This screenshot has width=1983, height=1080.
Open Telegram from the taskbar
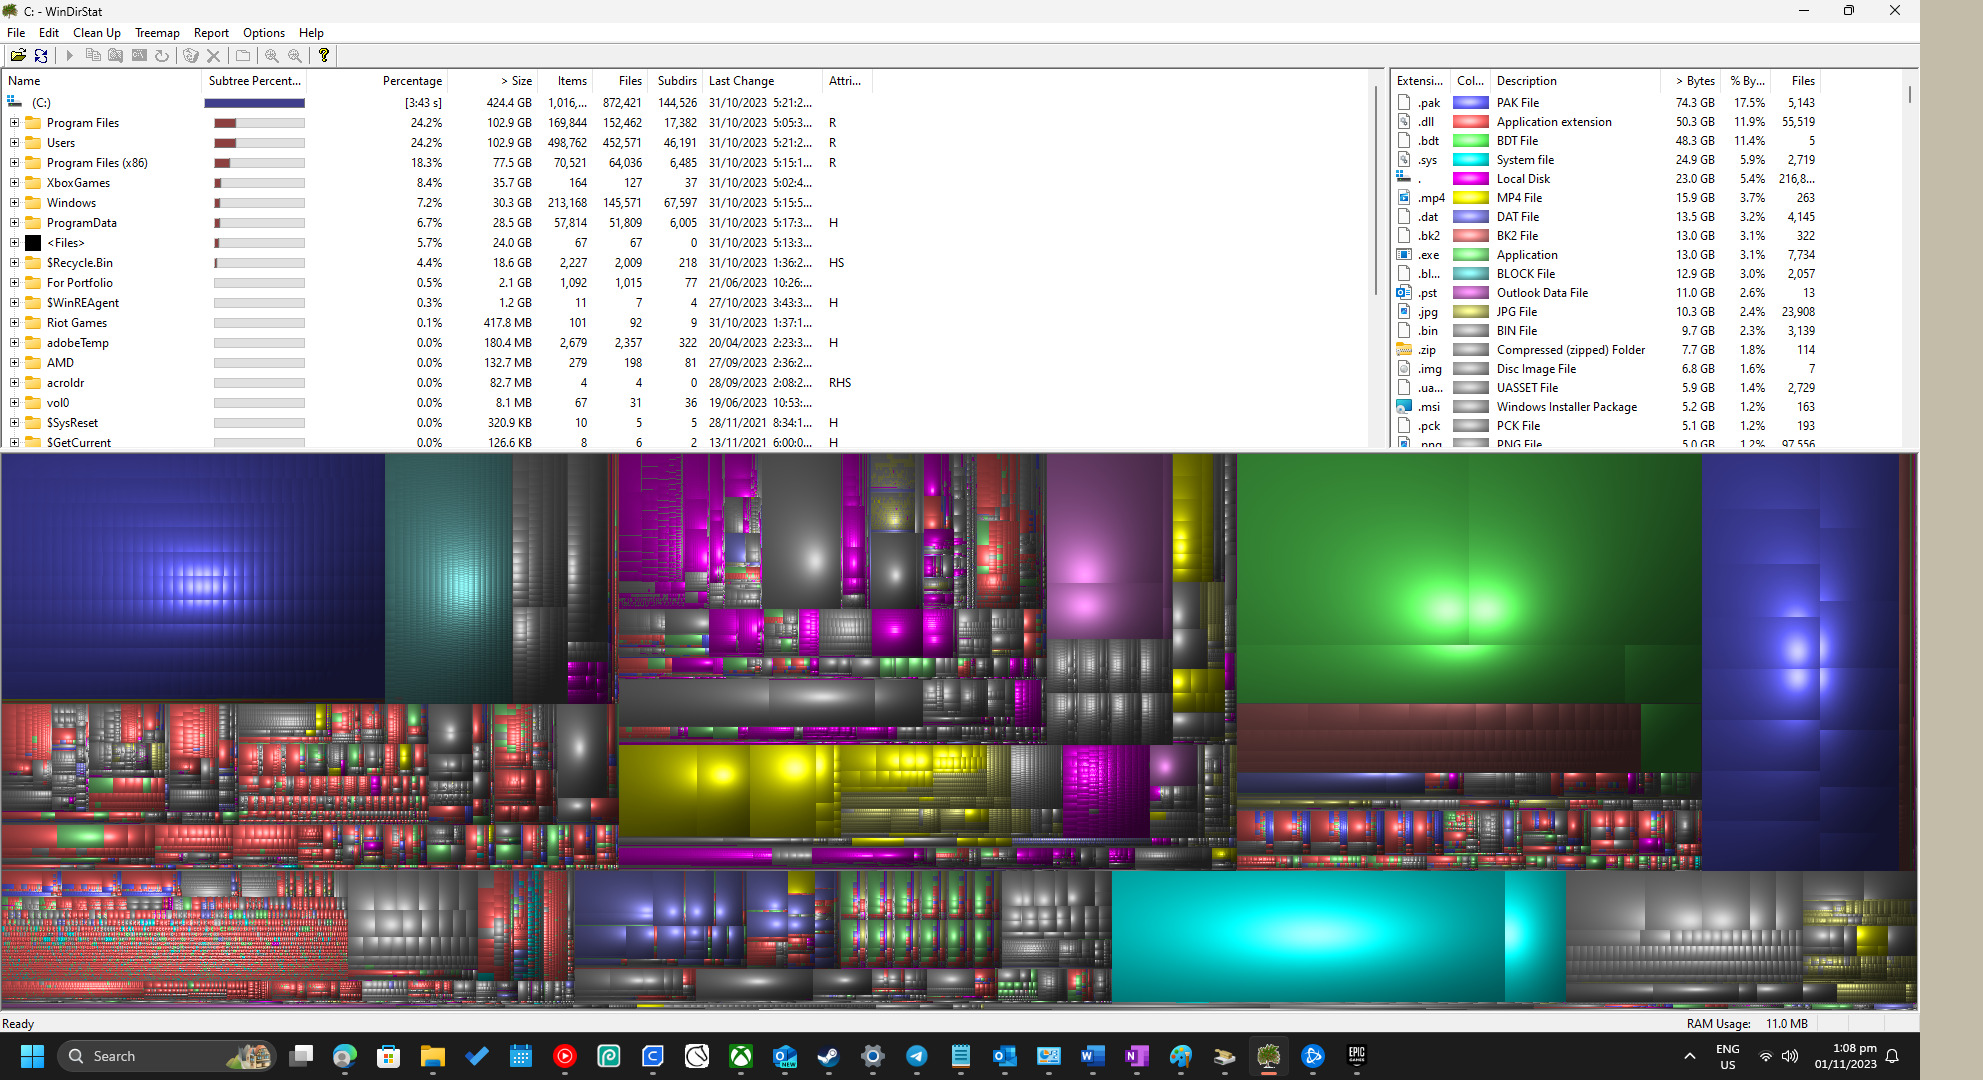917,1056
